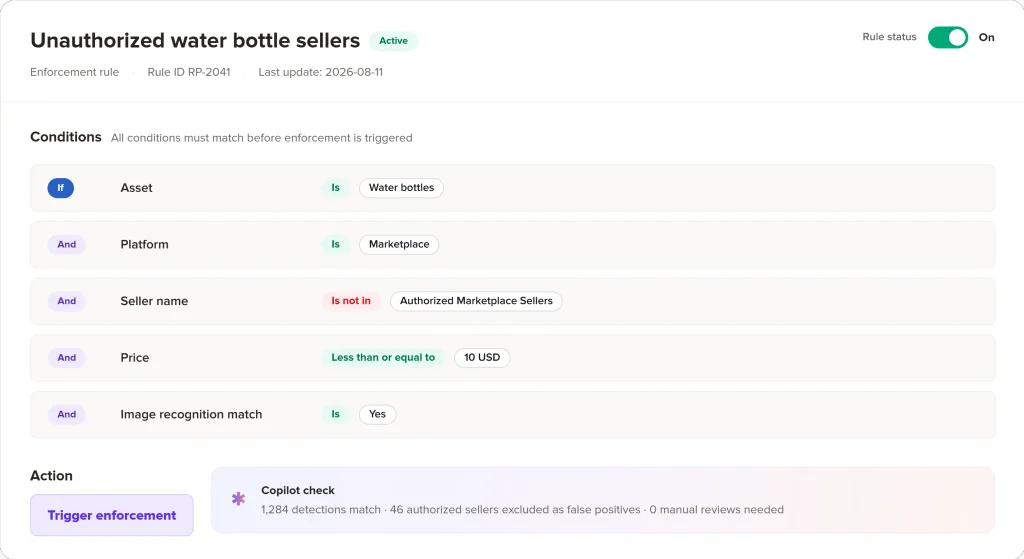Select the Platform condition field
This screenshot has width=1024, height=559.
pyautogui.click(x=144, y=244)
